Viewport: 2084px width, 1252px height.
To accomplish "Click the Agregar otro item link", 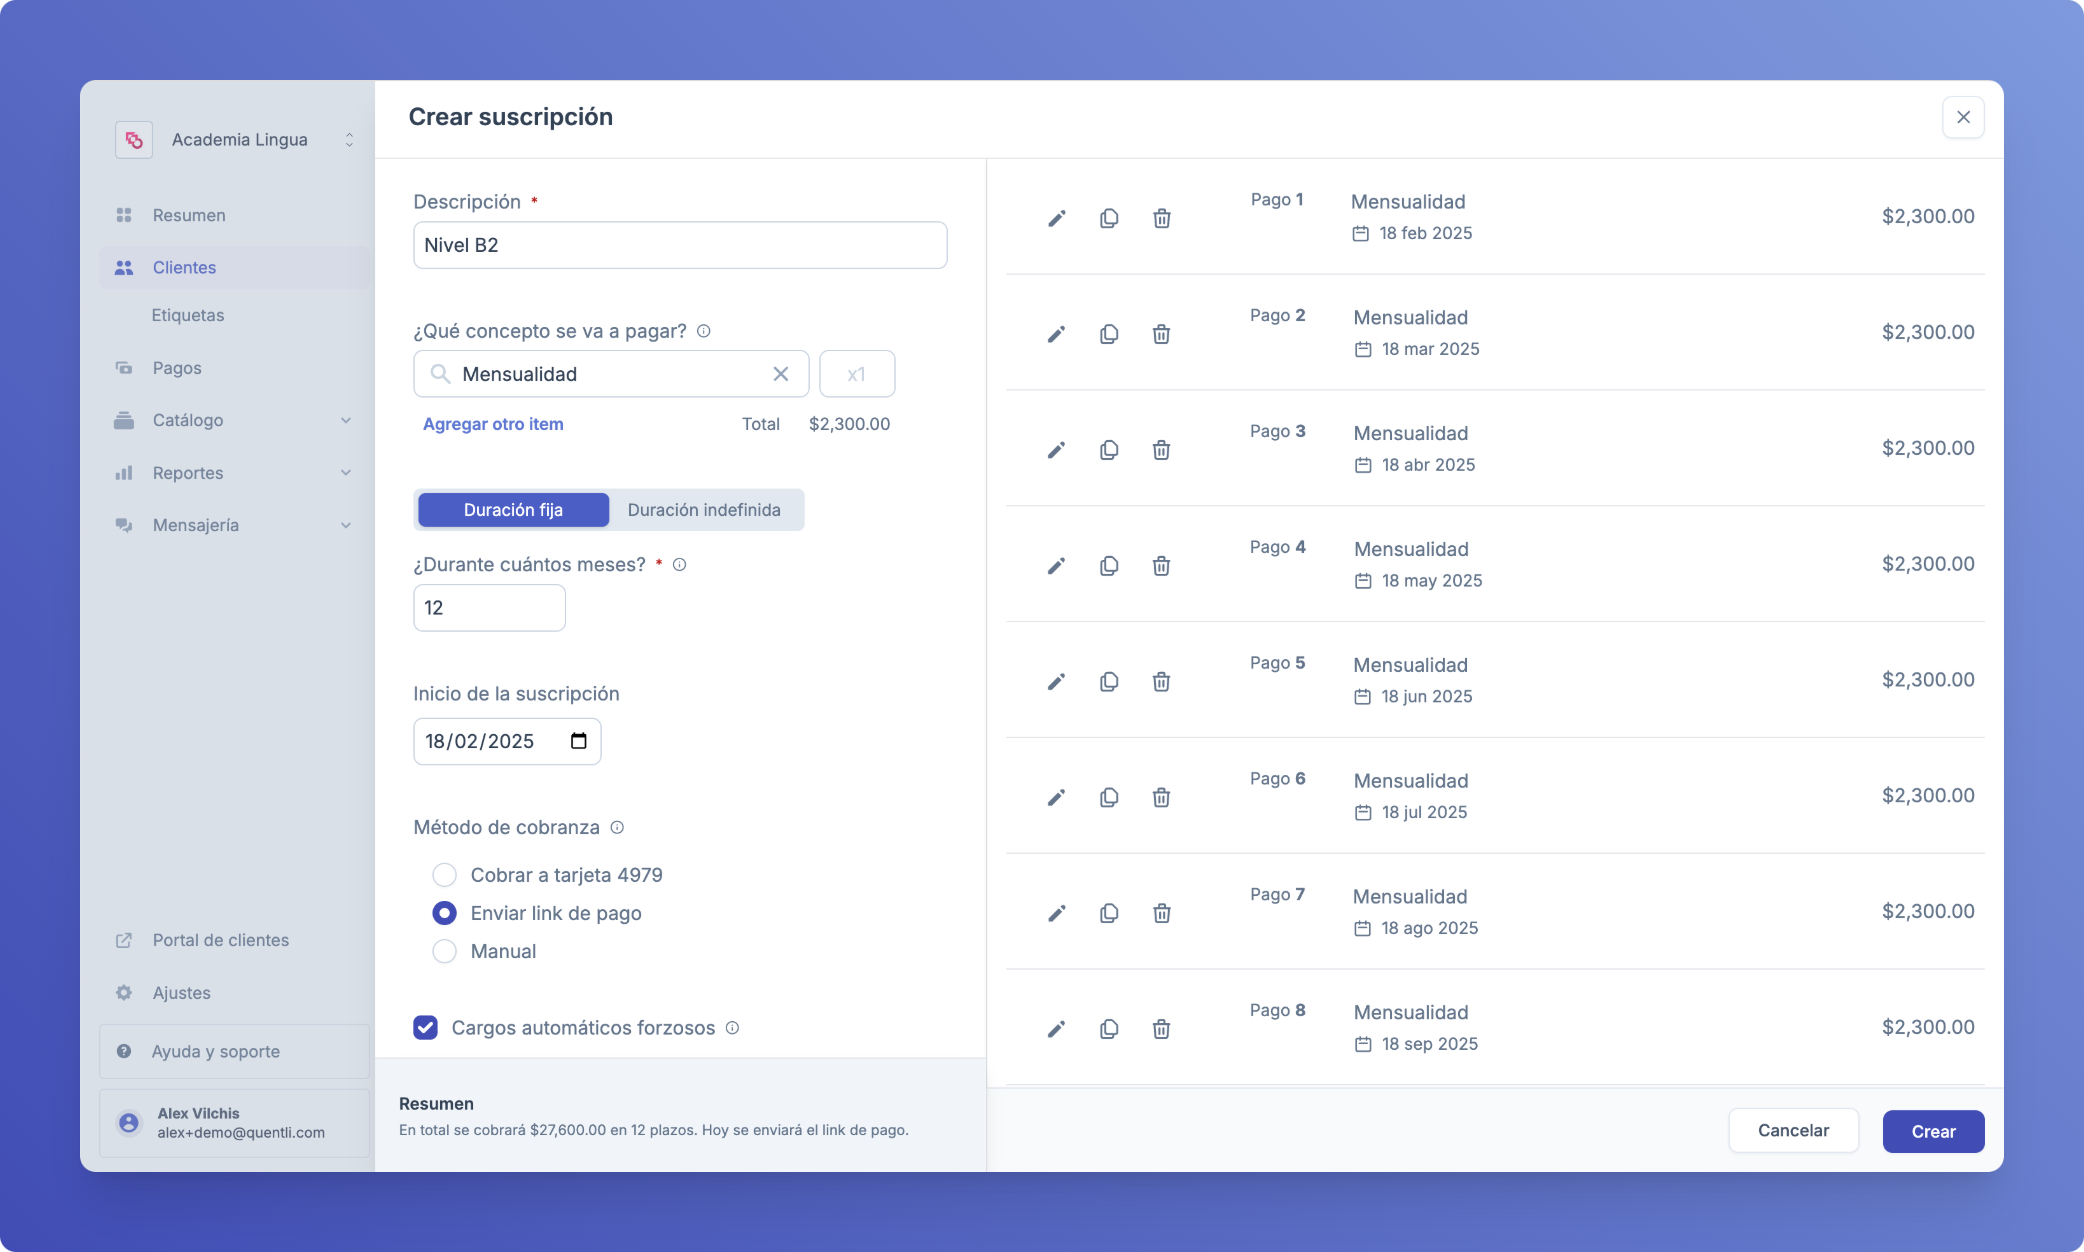I will coord(493,424).
